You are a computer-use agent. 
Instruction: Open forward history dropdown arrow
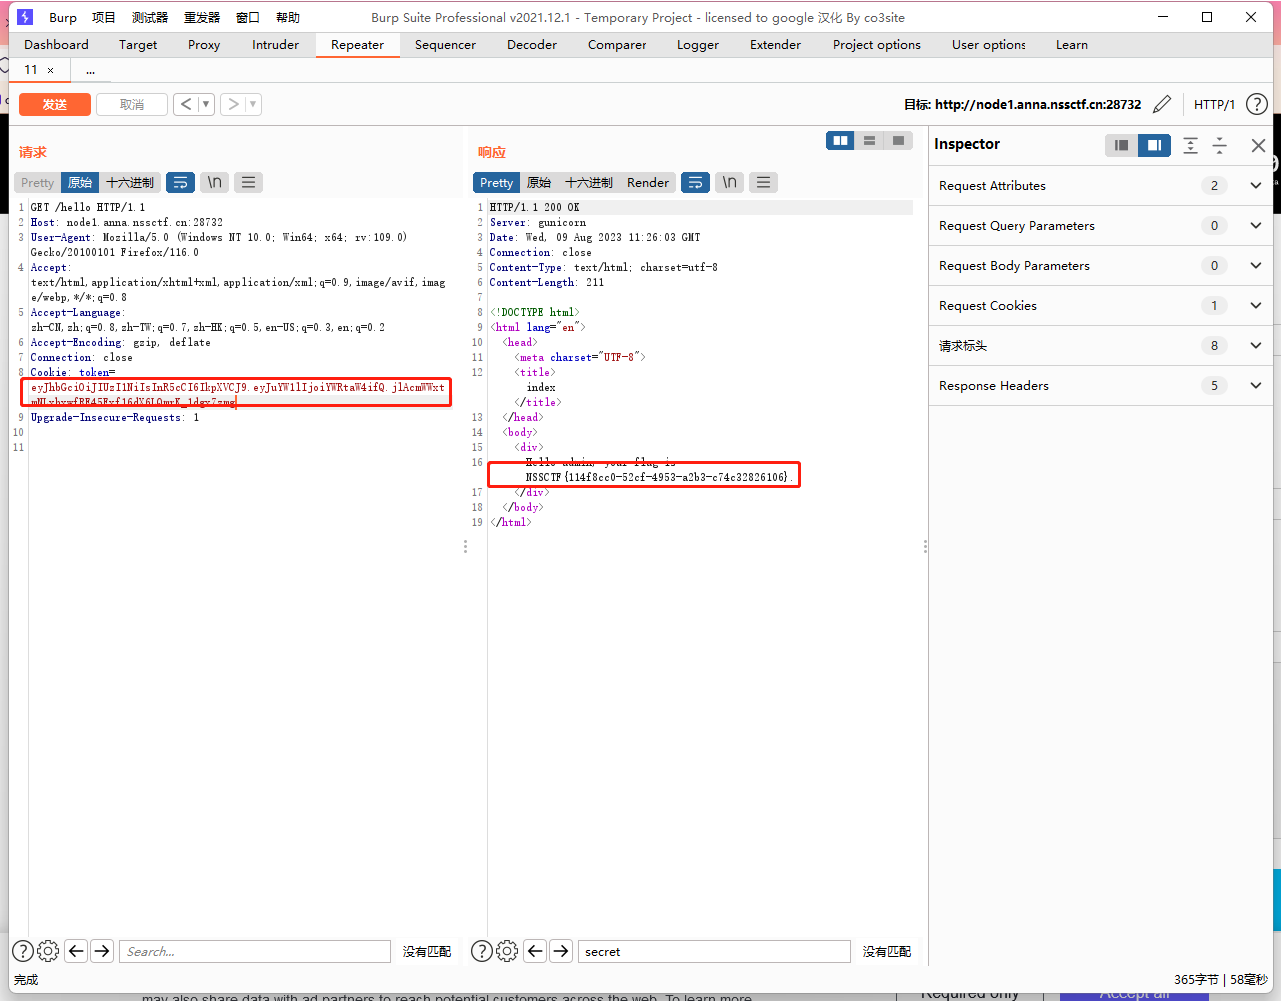[x=253, y=104]
